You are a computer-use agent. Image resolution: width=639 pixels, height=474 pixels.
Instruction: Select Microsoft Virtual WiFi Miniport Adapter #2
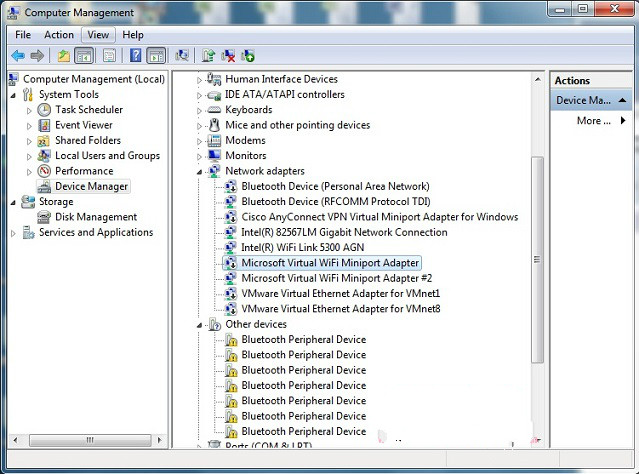click(x=337, y=278)
